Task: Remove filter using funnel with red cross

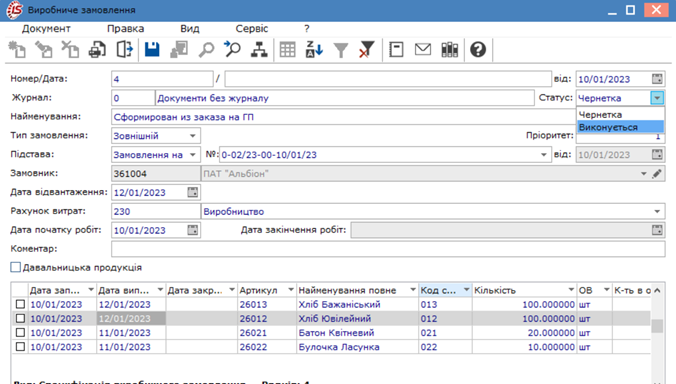Action: pyautogui.click(x=366, y=50)
